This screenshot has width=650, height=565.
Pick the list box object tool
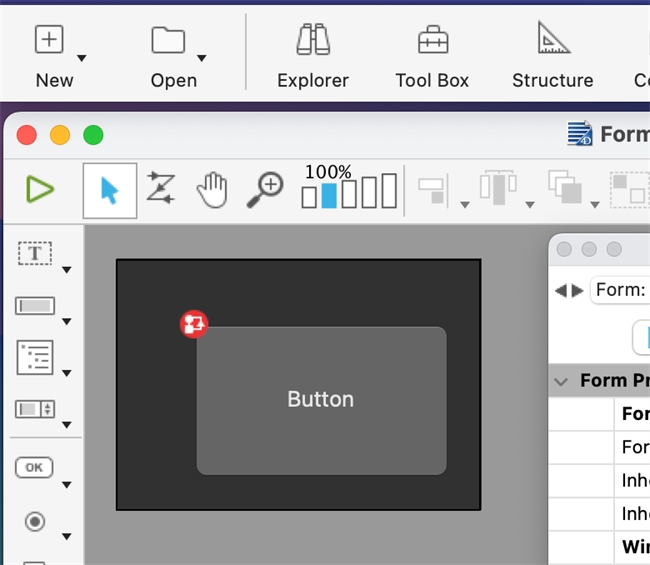pyautogui.click(x=36, y=357)
